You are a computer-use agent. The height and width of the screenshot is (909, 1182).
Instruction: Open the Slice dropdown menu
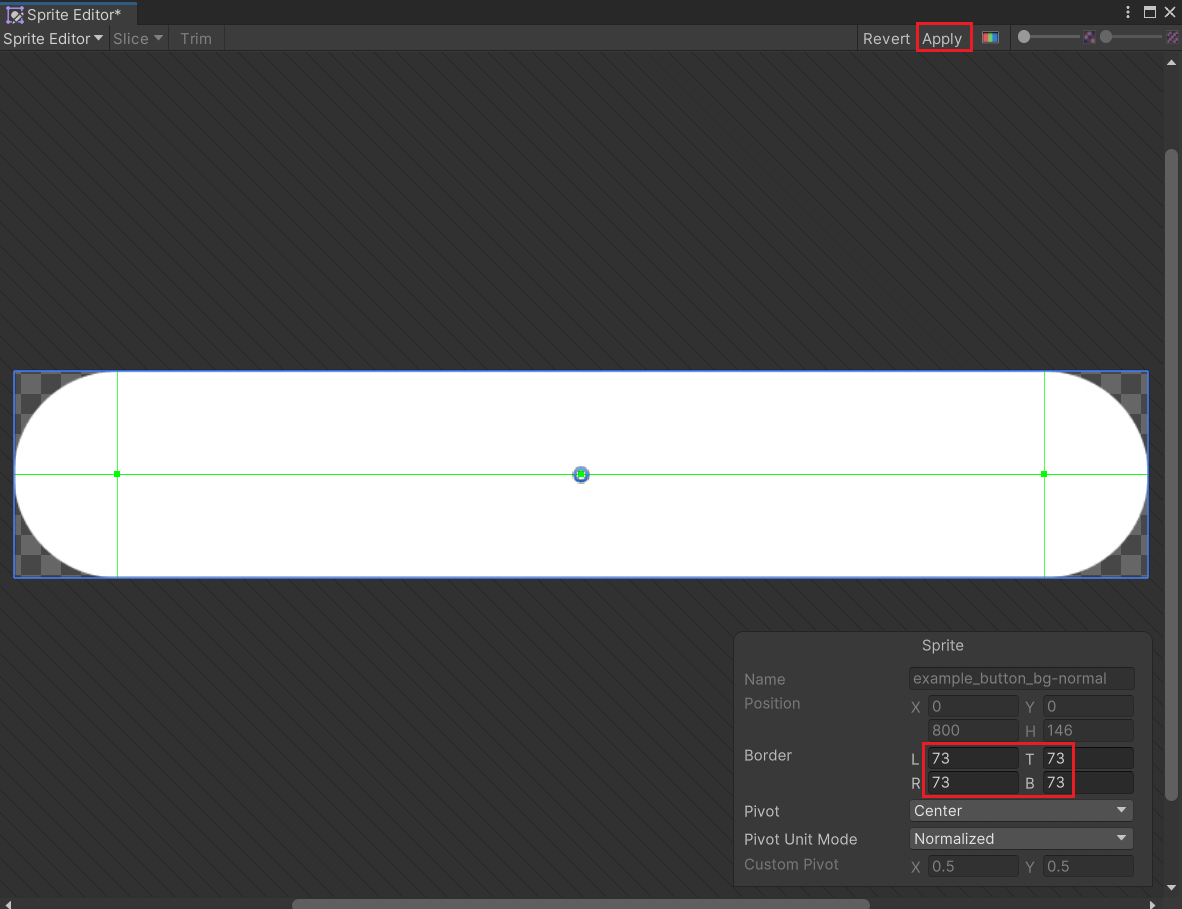tap(137, 38)
